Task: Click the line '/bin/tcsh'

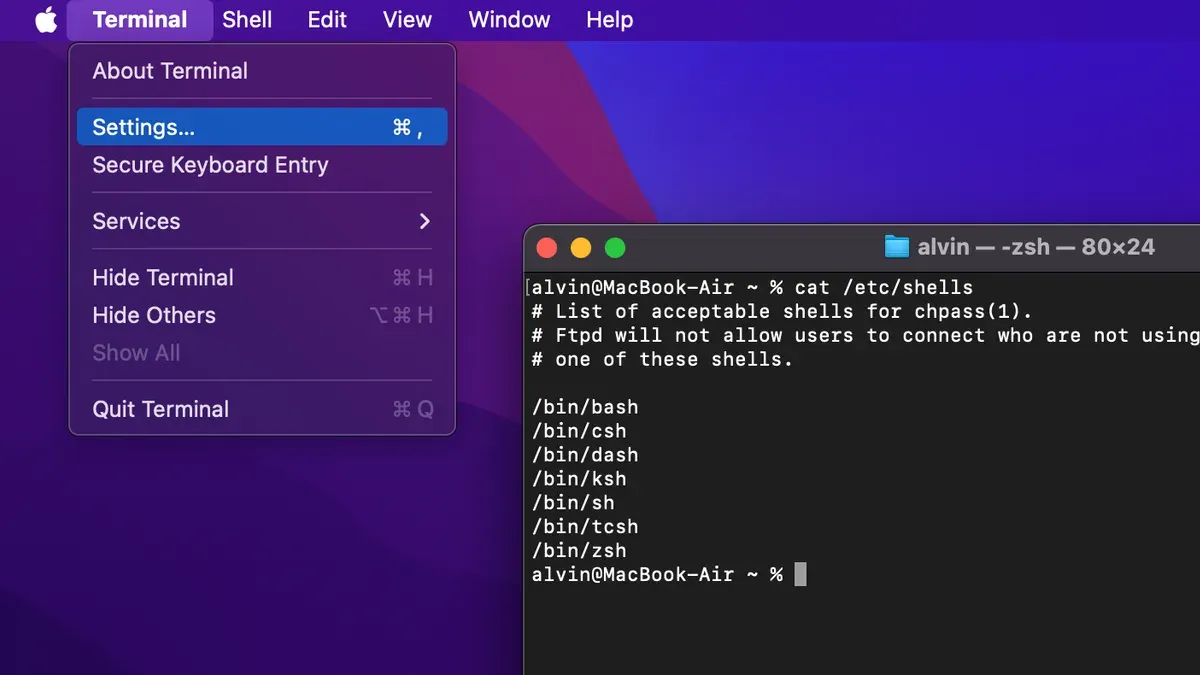Action: point(585,527)
